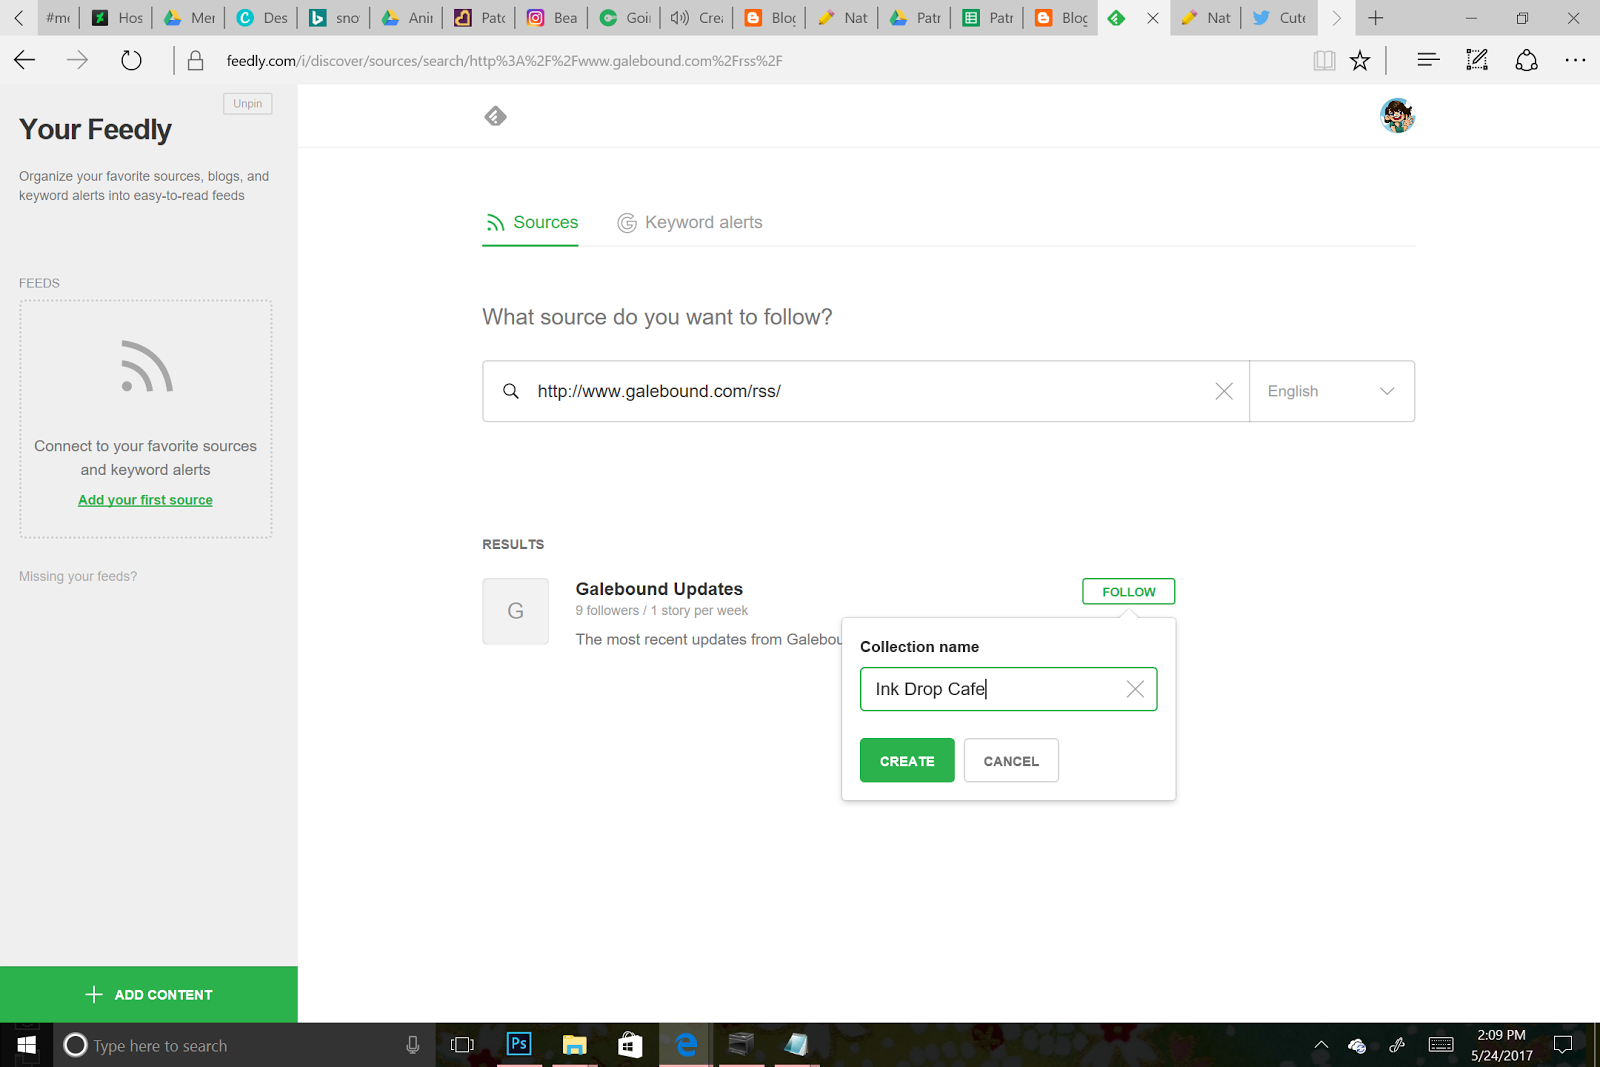Viewport: 1600px width, 1067px height.
Task: Switch to the 'sno' browser tab
Action: (x=334, y=18)
